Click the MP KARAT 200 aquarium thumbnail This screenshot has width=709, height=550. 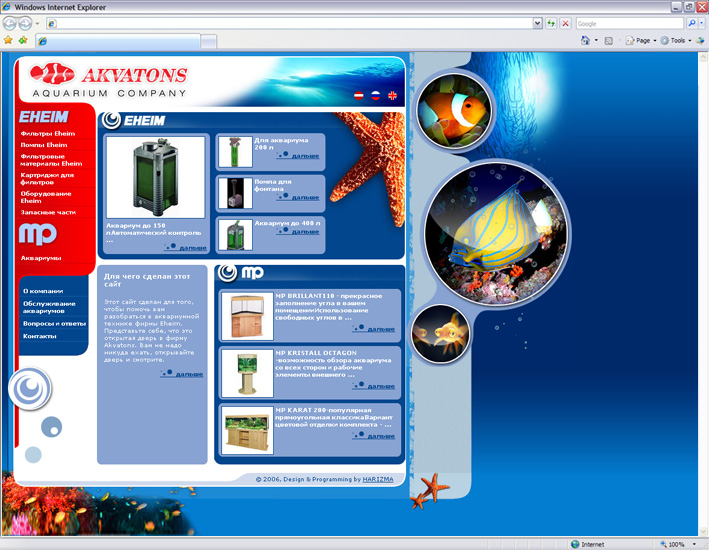click(247, 430)
